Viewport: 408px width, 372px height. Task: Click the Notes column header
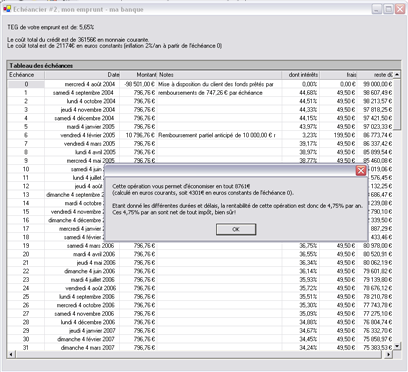click(220, 75)
